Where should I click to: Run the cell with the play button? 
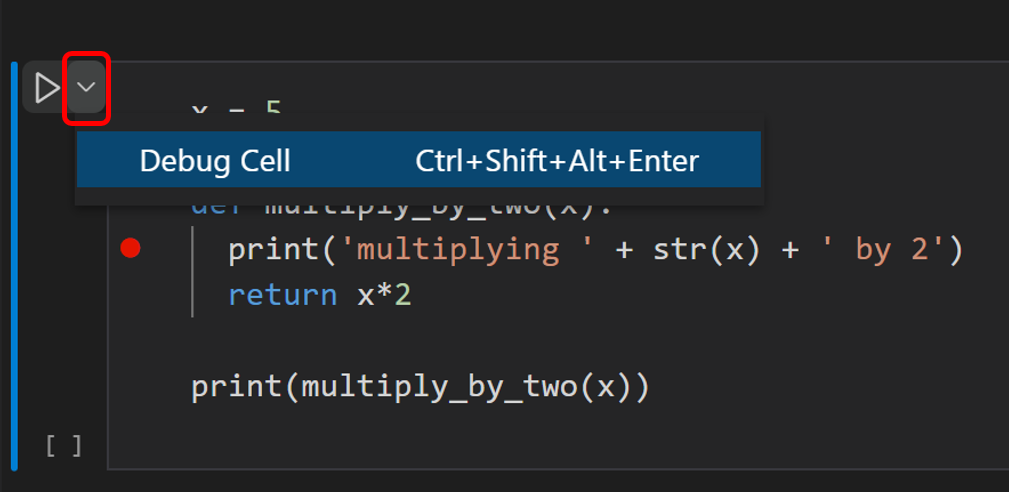click(45, 89)
